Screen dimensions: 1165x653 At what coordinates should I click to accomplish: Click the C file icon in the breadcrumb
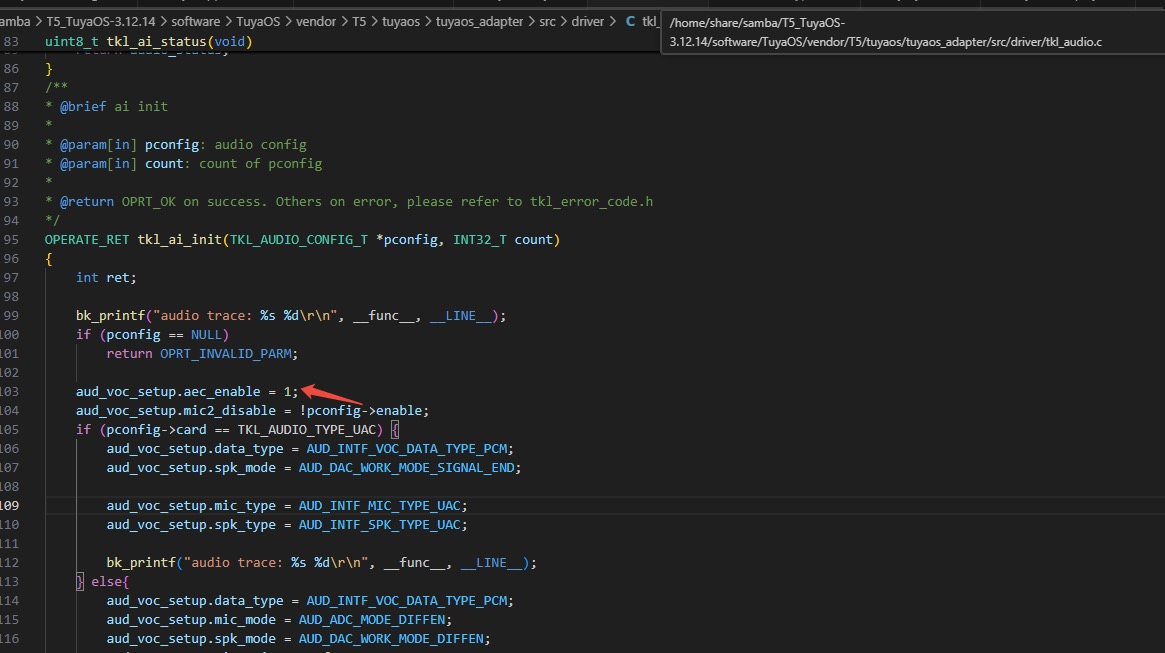coord(630,21)
